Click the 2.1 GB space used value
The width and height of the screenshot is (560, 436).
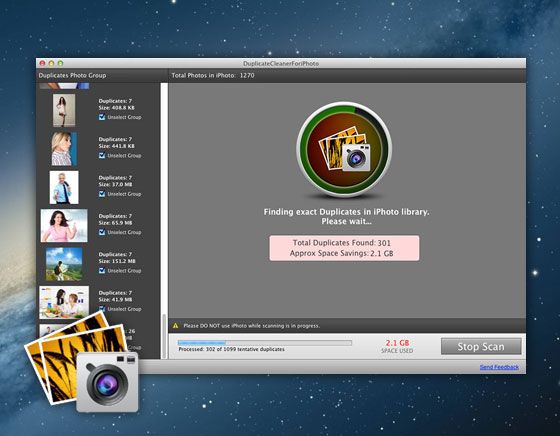point(397,343)
